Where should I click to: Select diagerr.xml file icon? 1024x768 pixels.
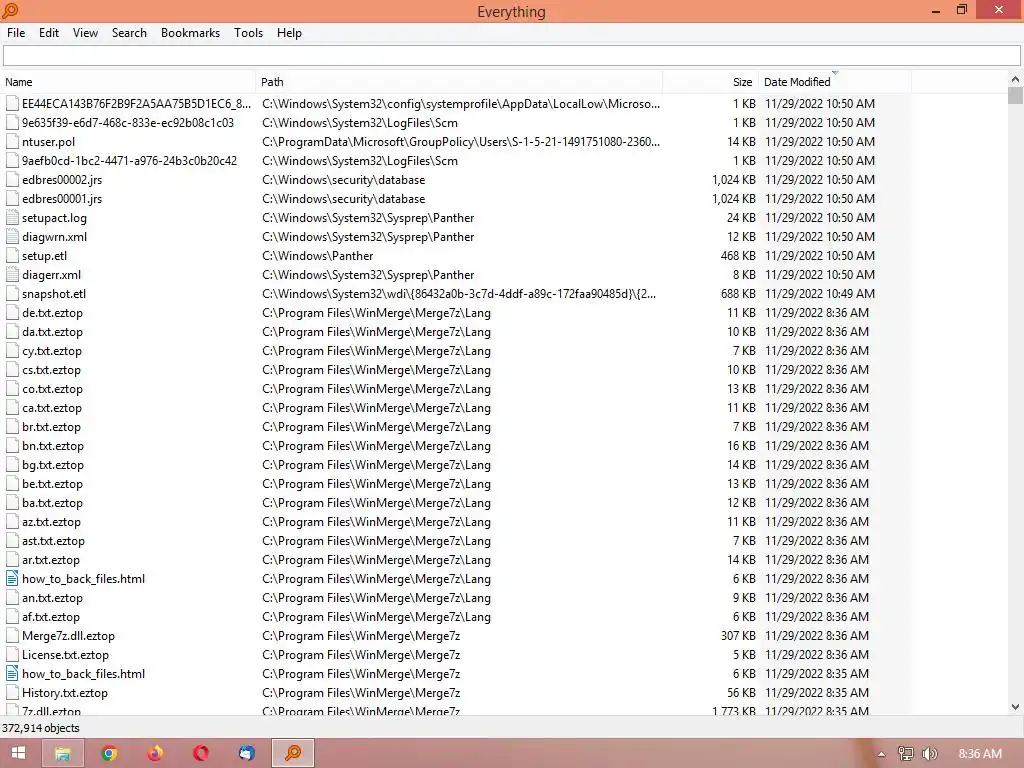[x=12, y=274]
